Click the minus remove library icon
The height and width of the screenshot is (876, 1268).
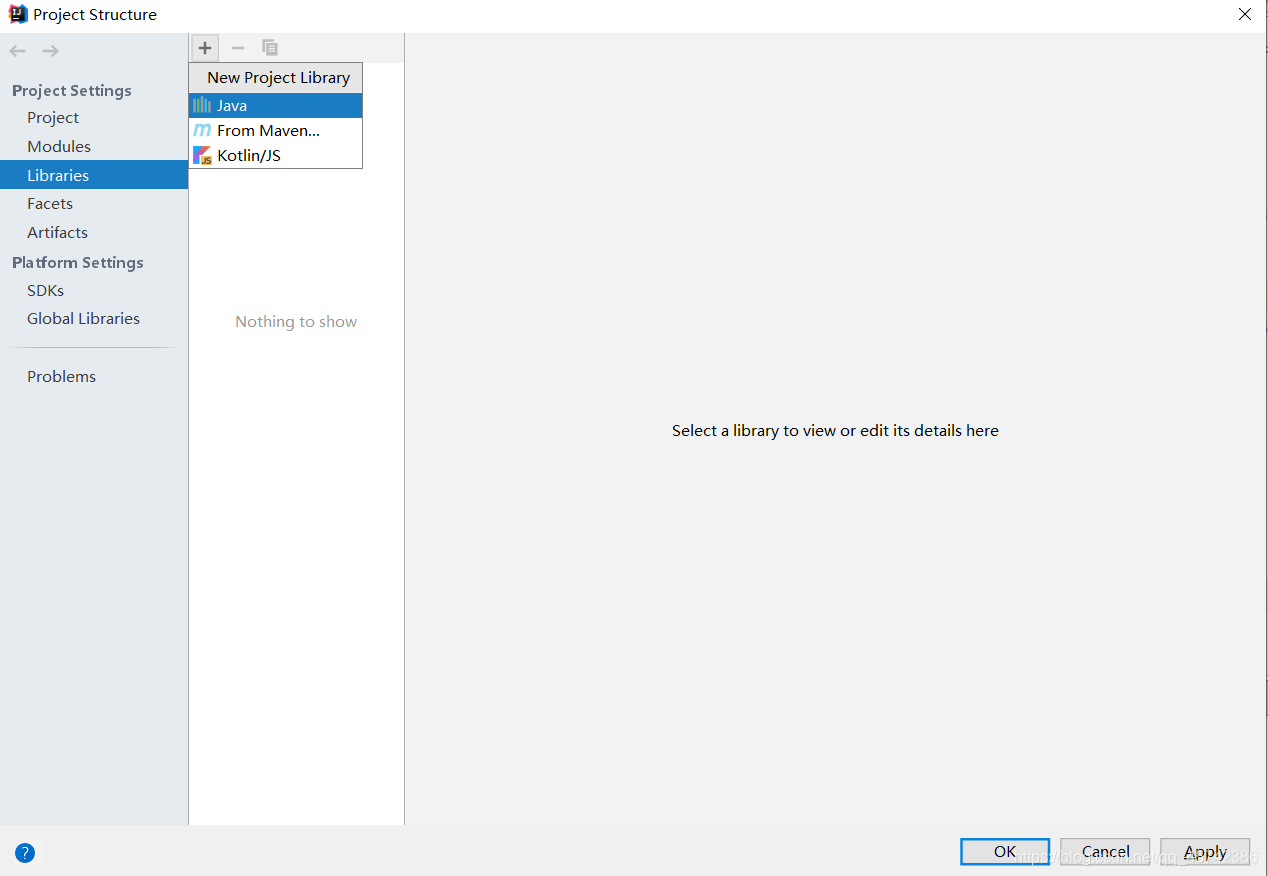click(x=238, y=48)
